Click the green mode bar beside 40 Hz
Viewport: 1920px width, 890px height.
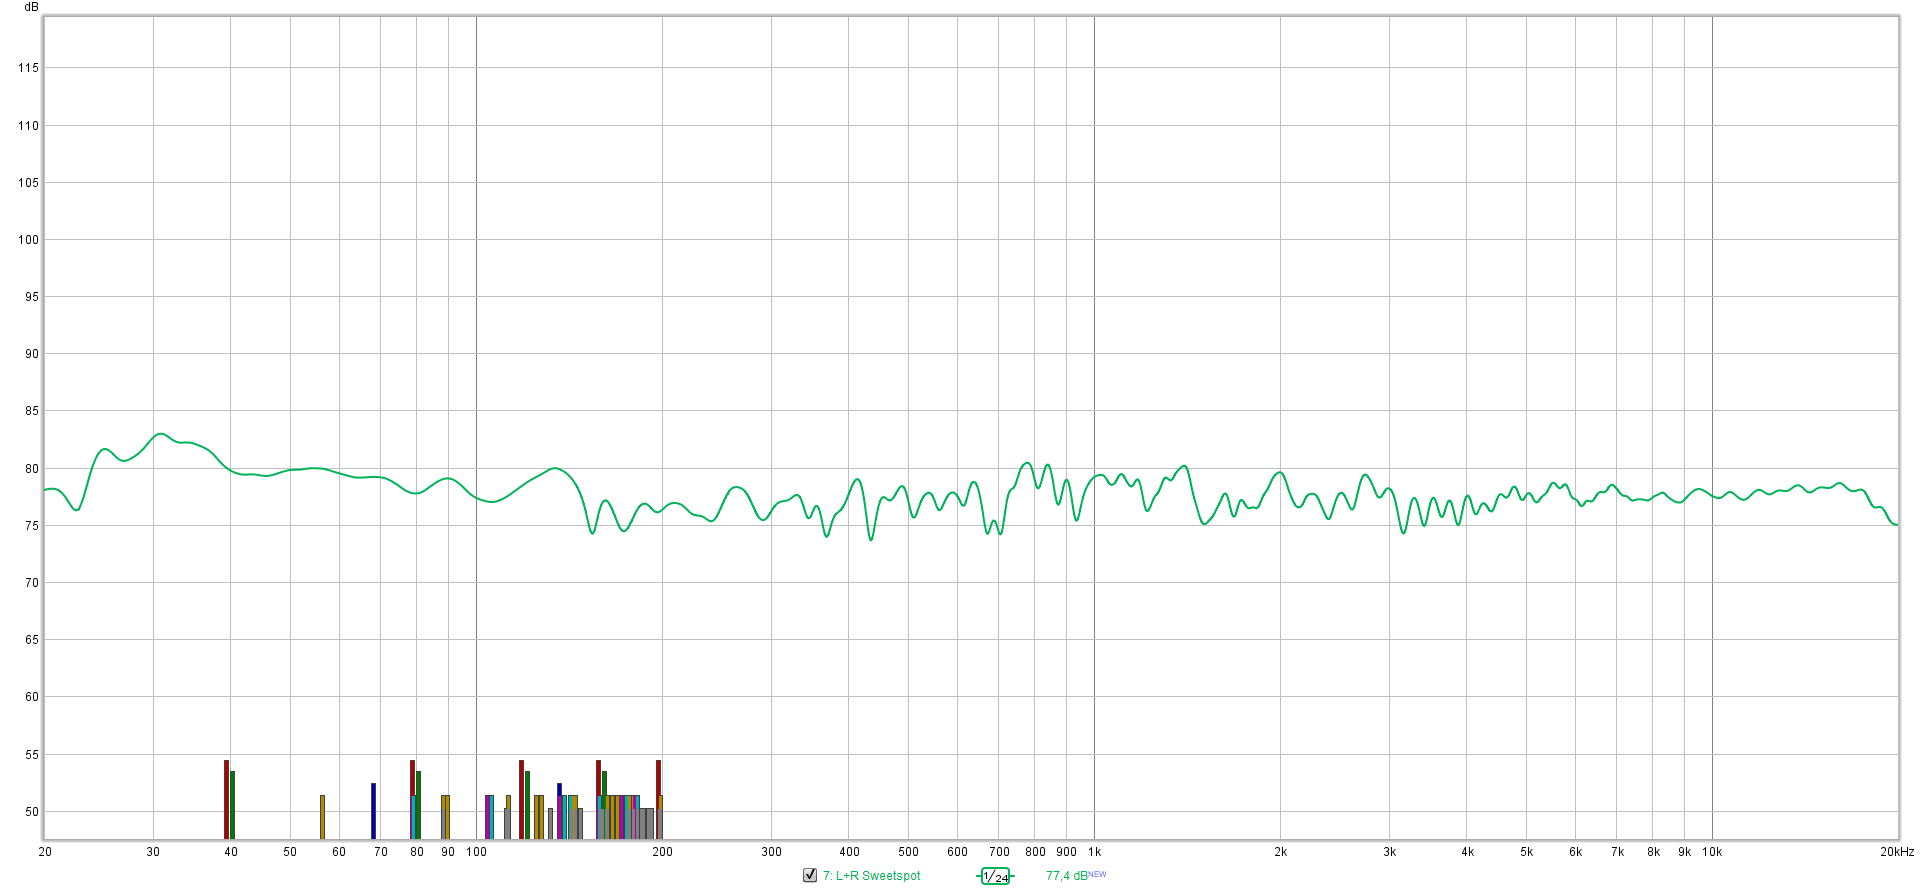[x=232, y=804]
